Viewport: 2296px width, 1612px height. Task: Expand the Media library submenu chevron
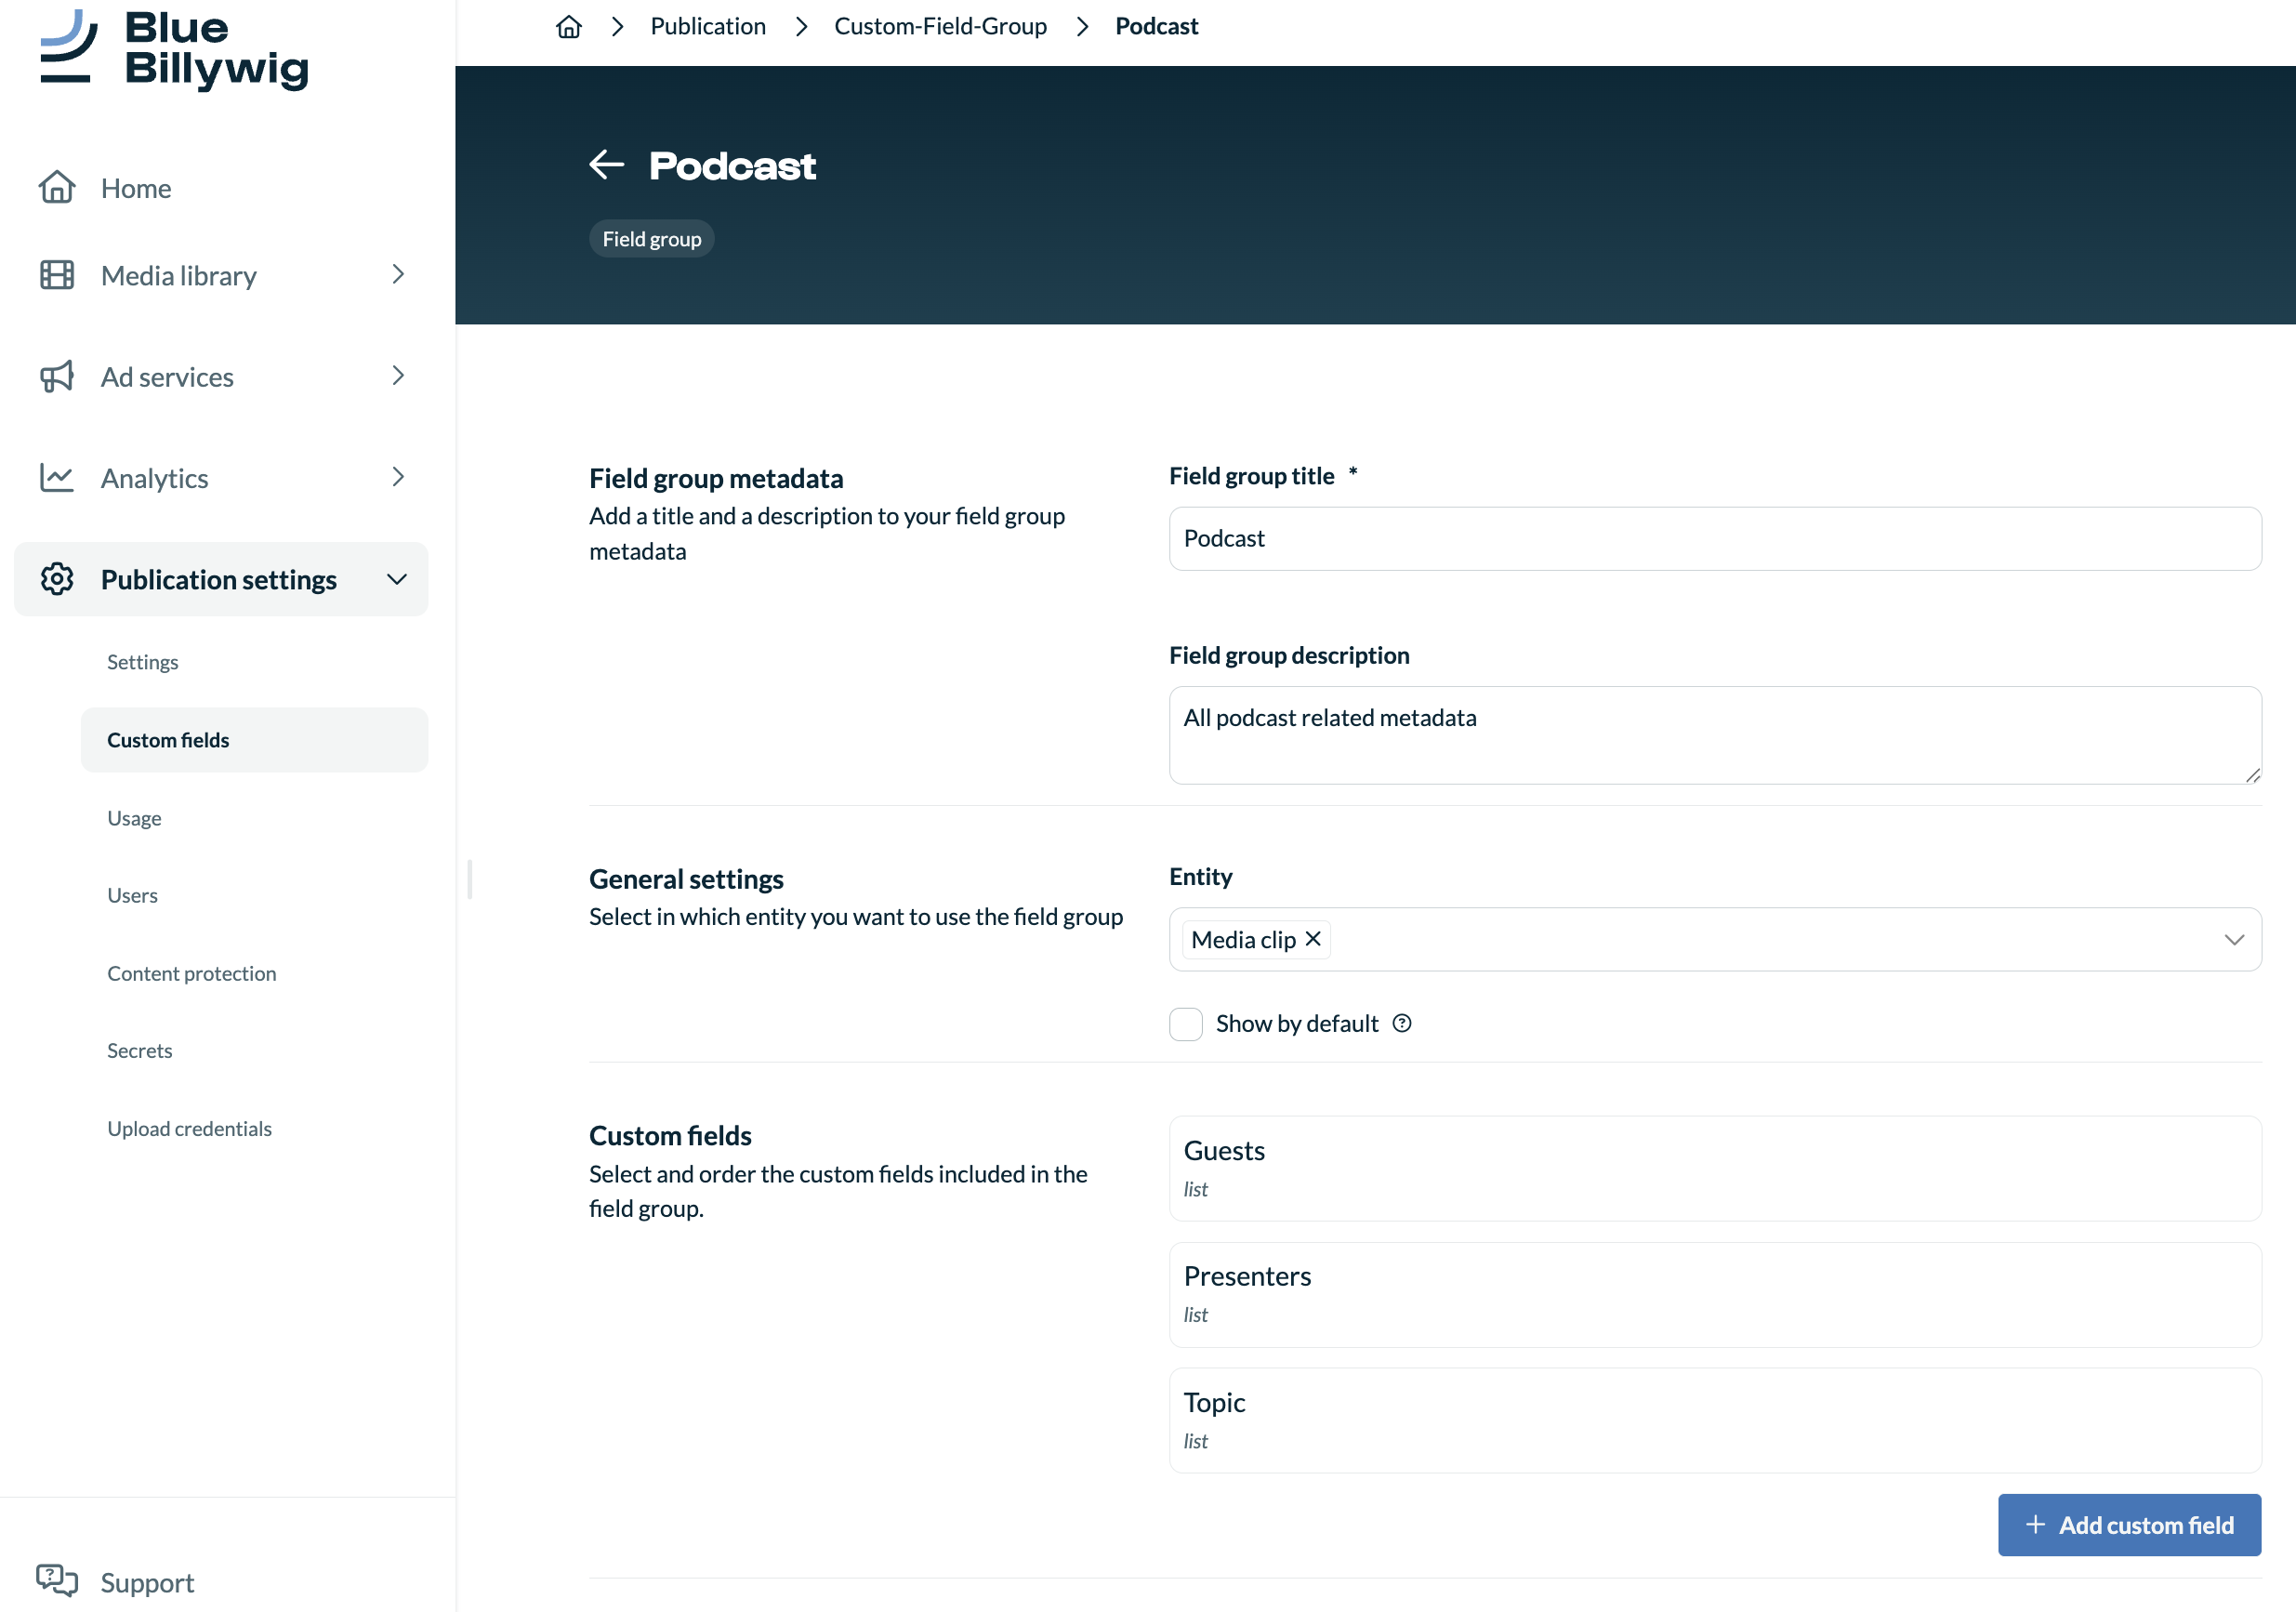(398, 274)
